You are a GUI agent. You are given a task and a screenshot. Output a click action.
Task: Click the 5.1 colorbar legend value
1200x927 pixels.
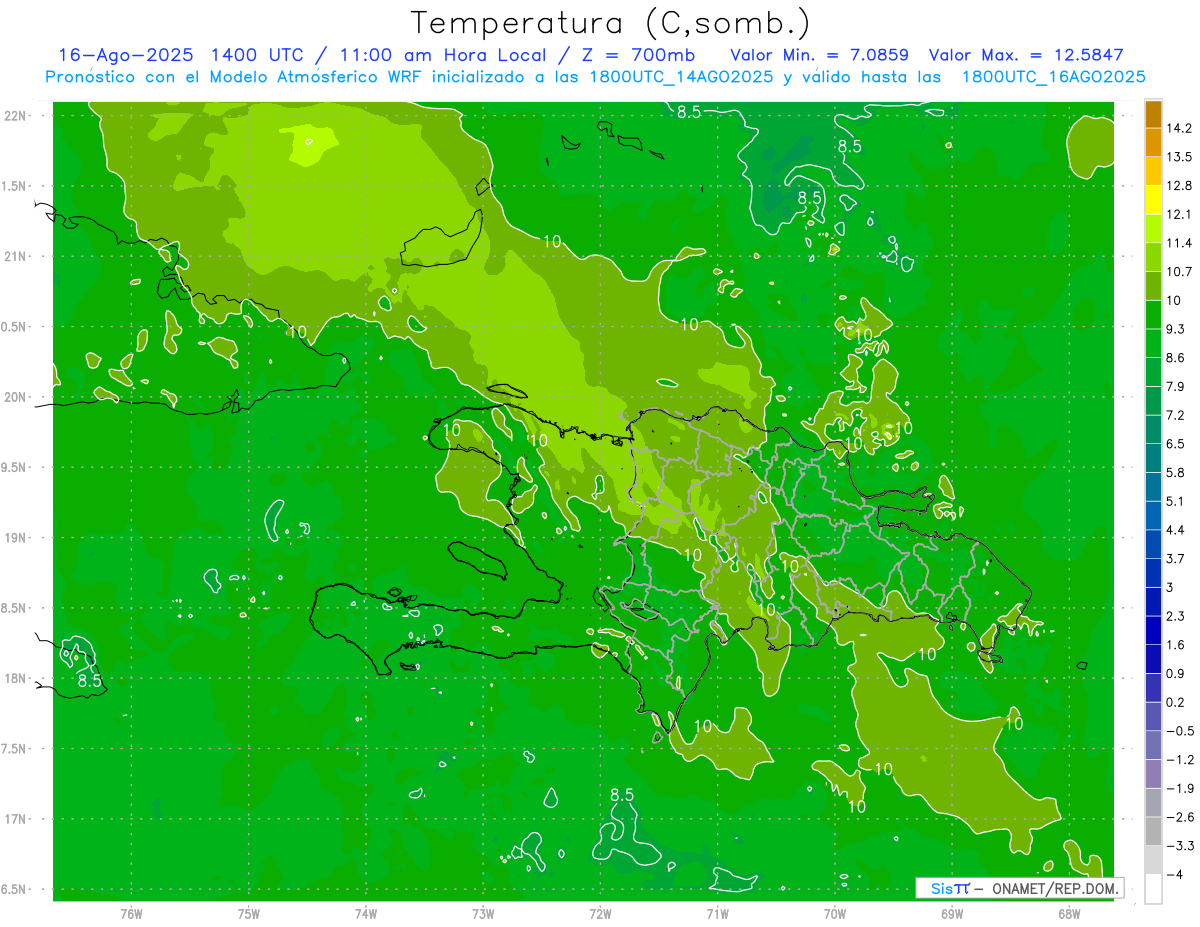tap(1177, 501)
